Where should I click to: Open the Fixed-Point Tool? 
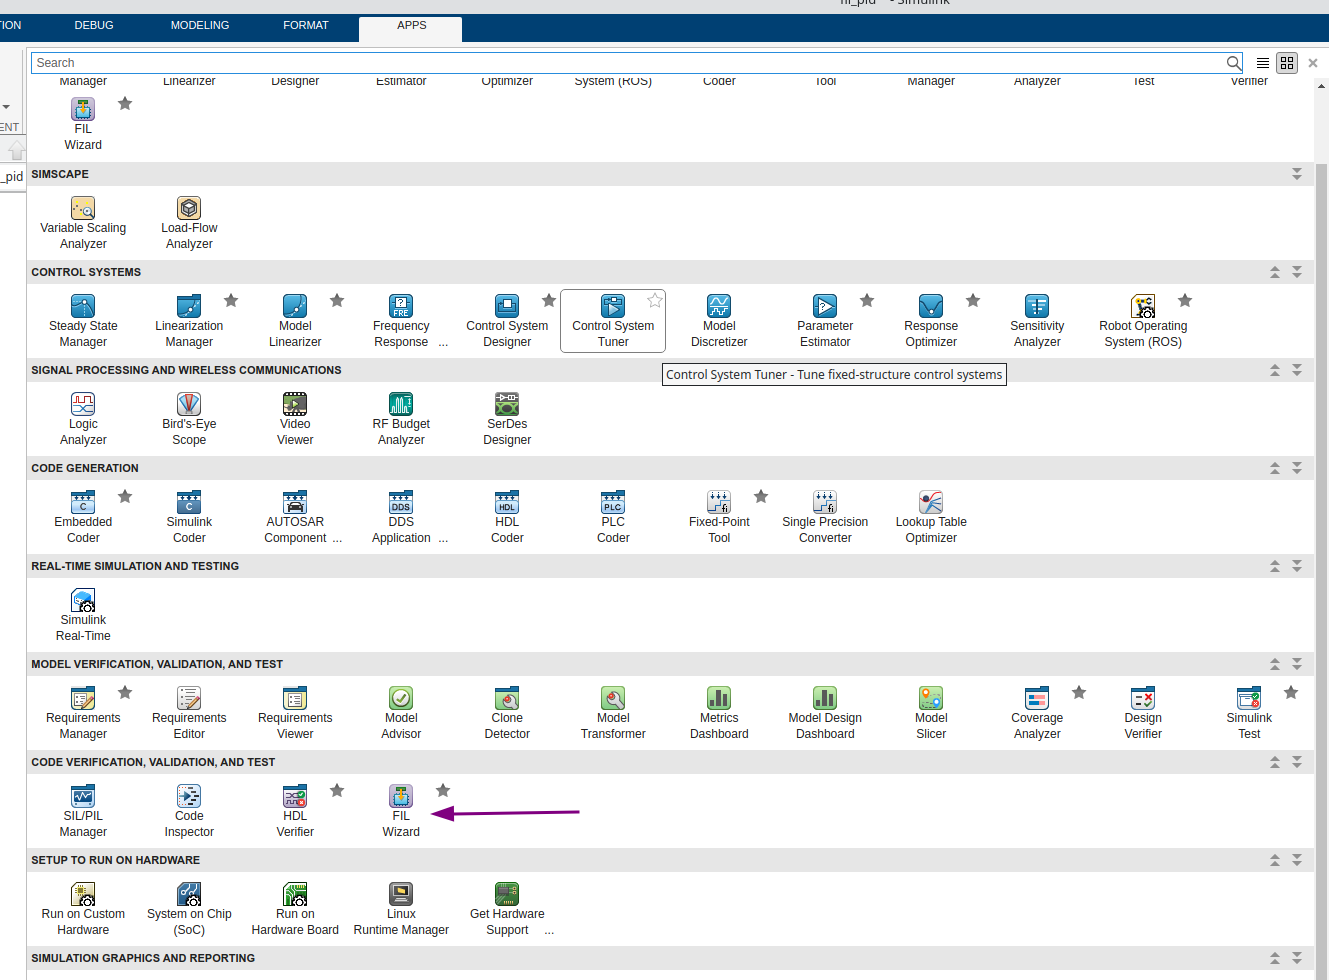pos(719,516)
